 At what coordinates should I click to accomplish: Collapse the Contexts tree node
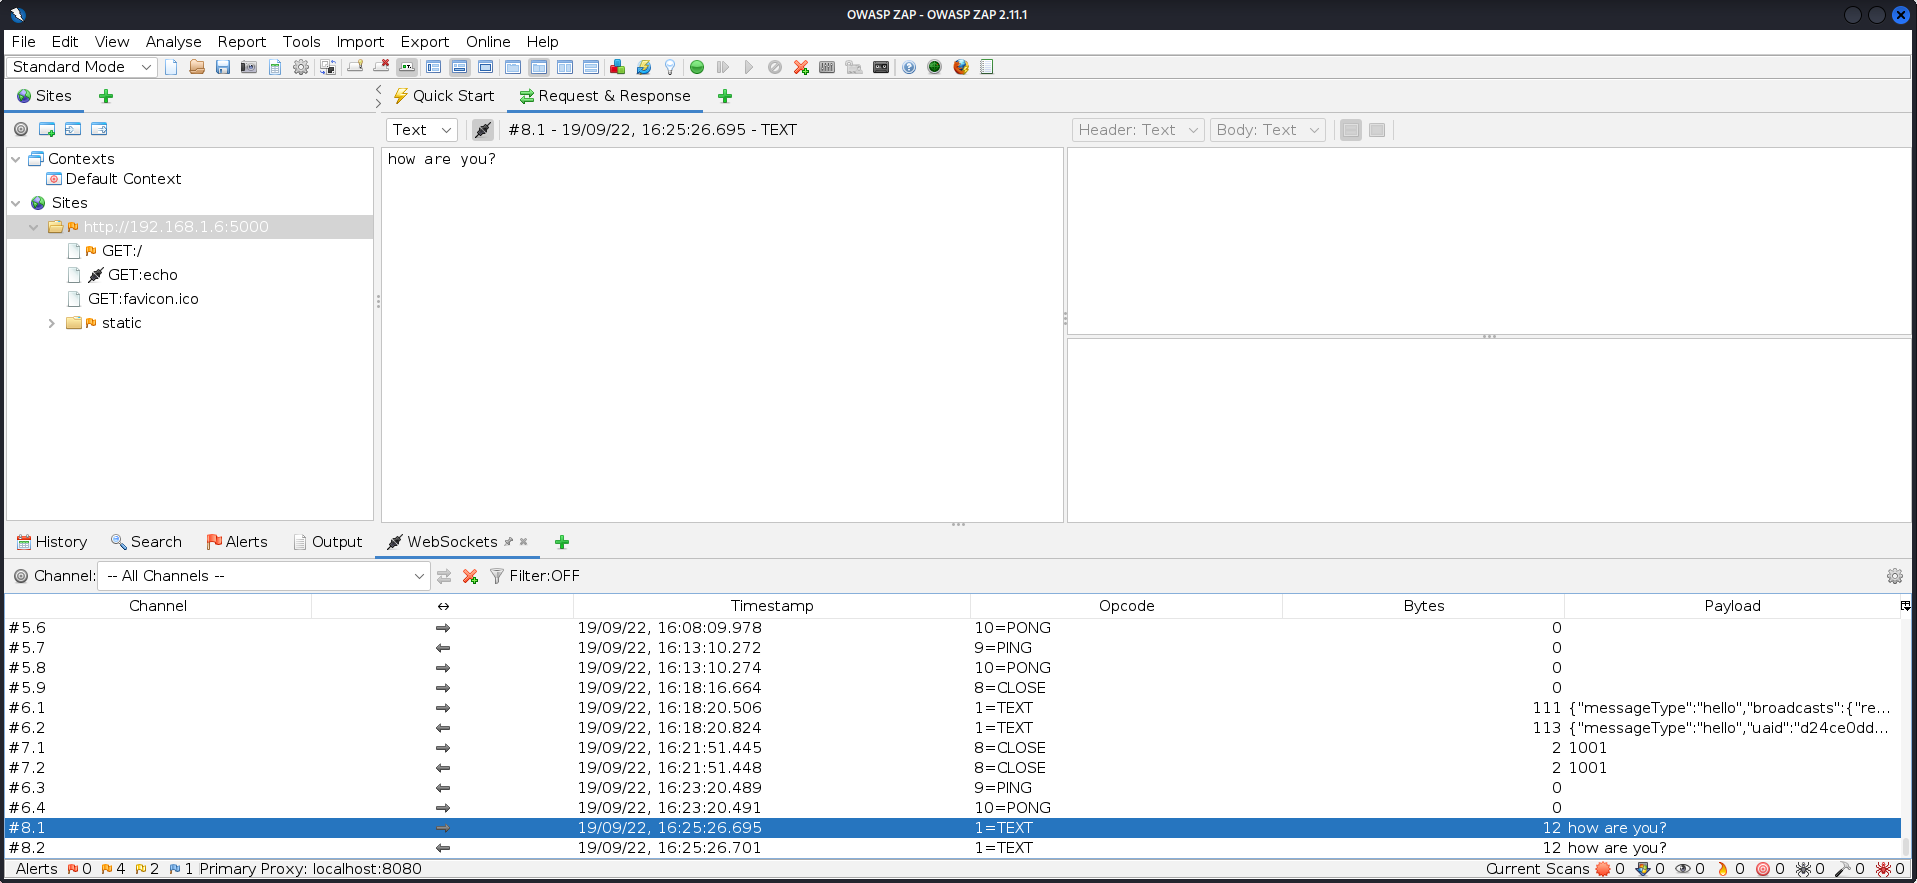(x=16, y=159)
